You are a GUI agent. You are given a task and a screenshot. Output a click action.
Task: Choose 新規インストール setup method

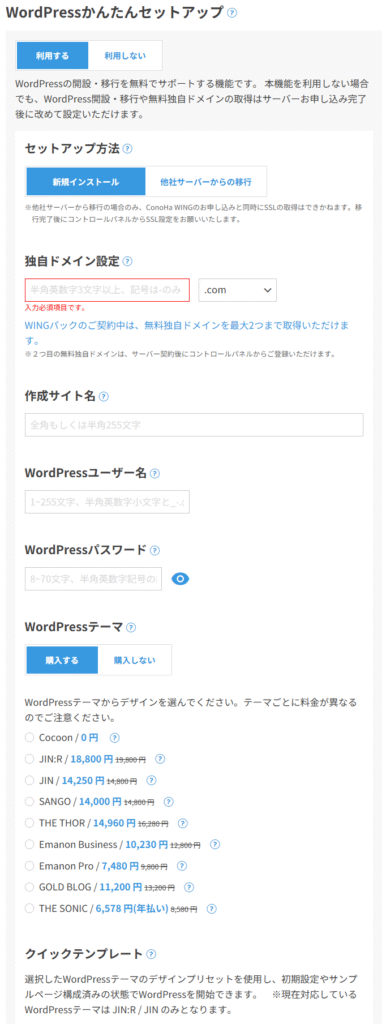86,181
